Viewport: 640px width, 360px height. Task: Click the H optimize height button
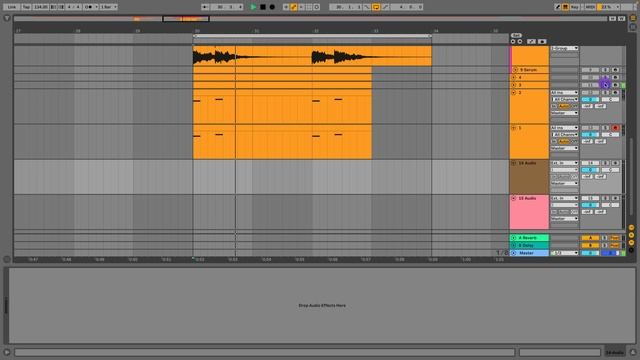[612, 18]
